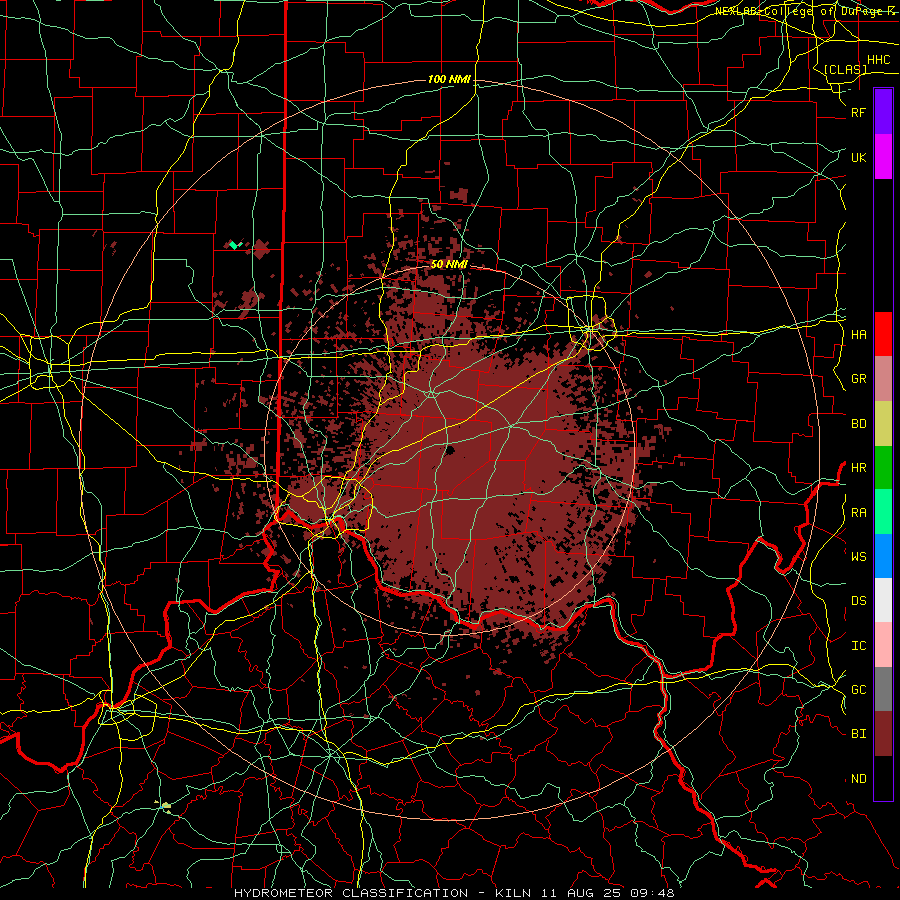Click the RA legend label

point(858,513)
